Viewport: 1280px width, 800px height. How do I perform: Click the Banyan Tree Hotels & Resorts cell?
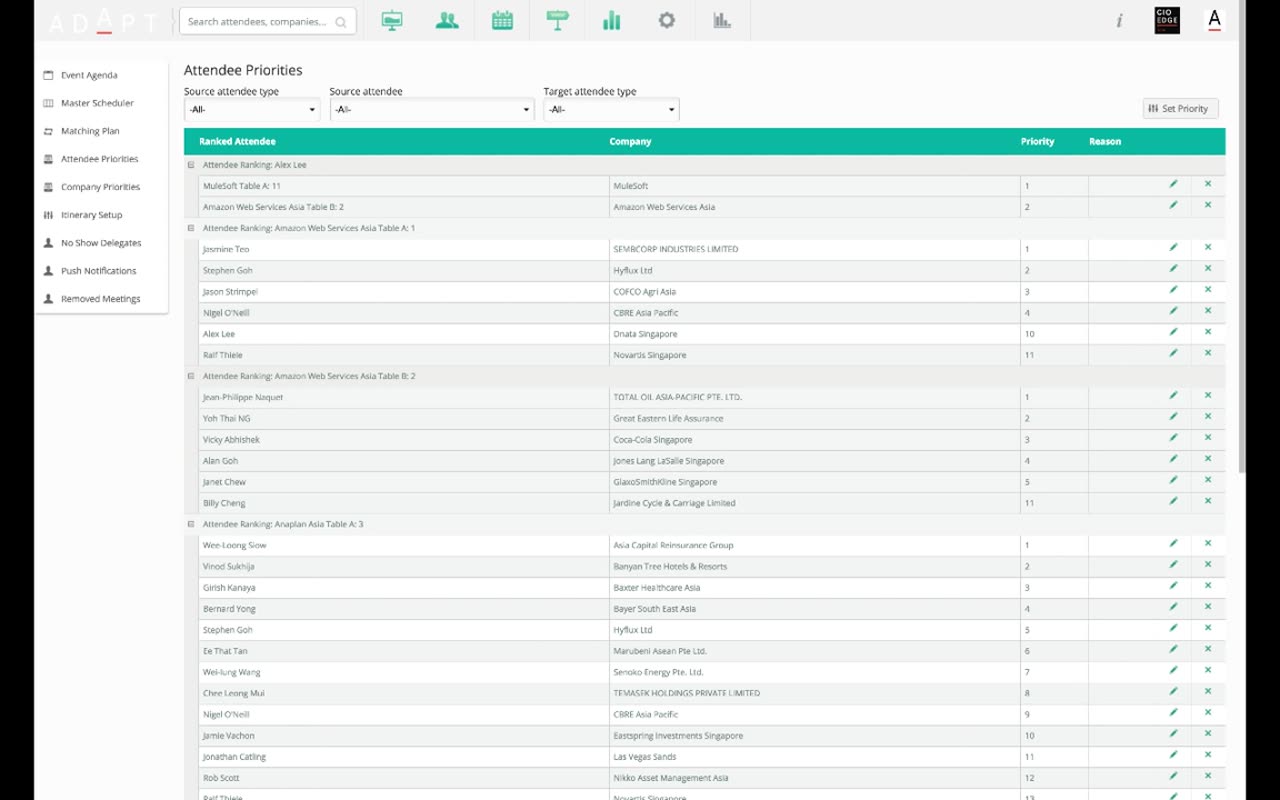pos(814,566)
